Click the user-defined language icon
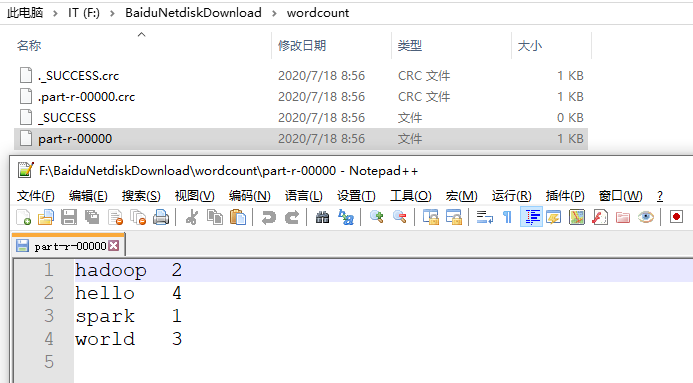Image resolution: width=693 pixels, height=383 pixels. coord(553,217)
